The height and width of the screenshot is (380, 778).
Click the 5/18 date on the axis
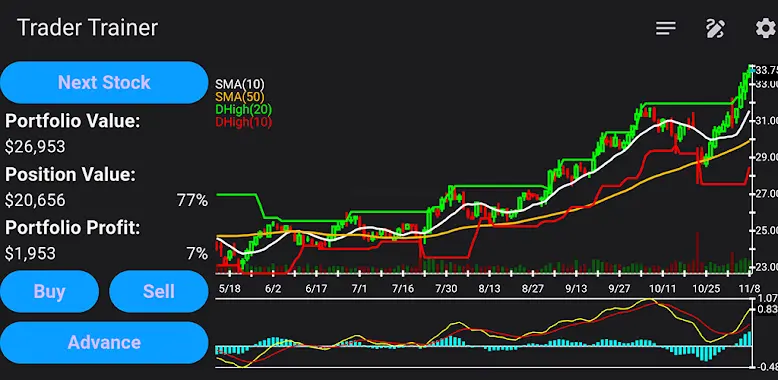point(229,289)
